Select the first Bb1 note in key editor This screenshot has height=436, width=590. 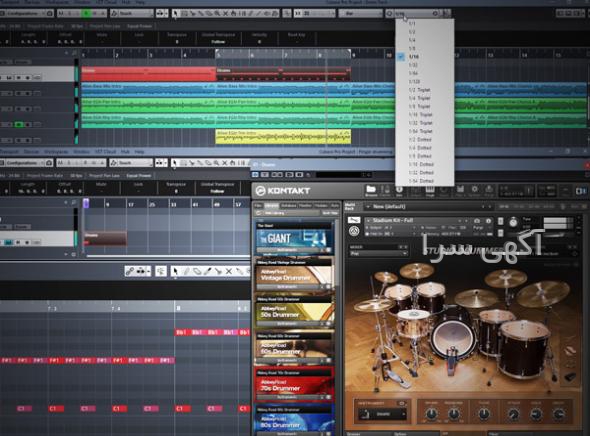pos(181,332)
